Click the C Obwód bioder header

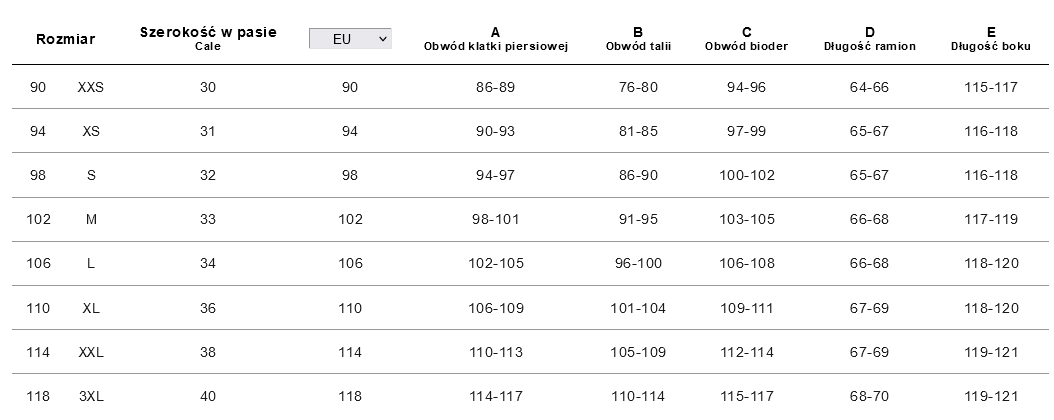coord(746,39)
